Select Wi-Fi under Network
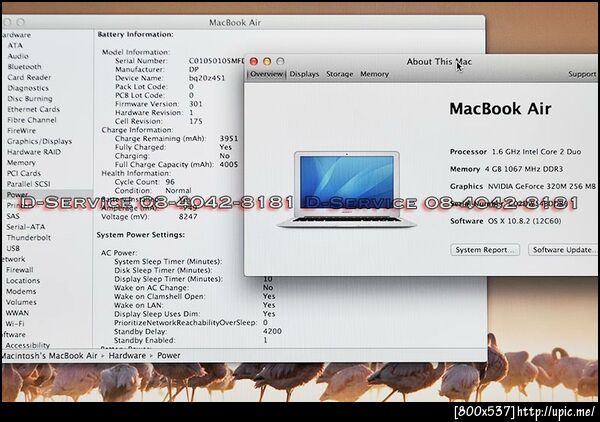 tap(15, 323)
